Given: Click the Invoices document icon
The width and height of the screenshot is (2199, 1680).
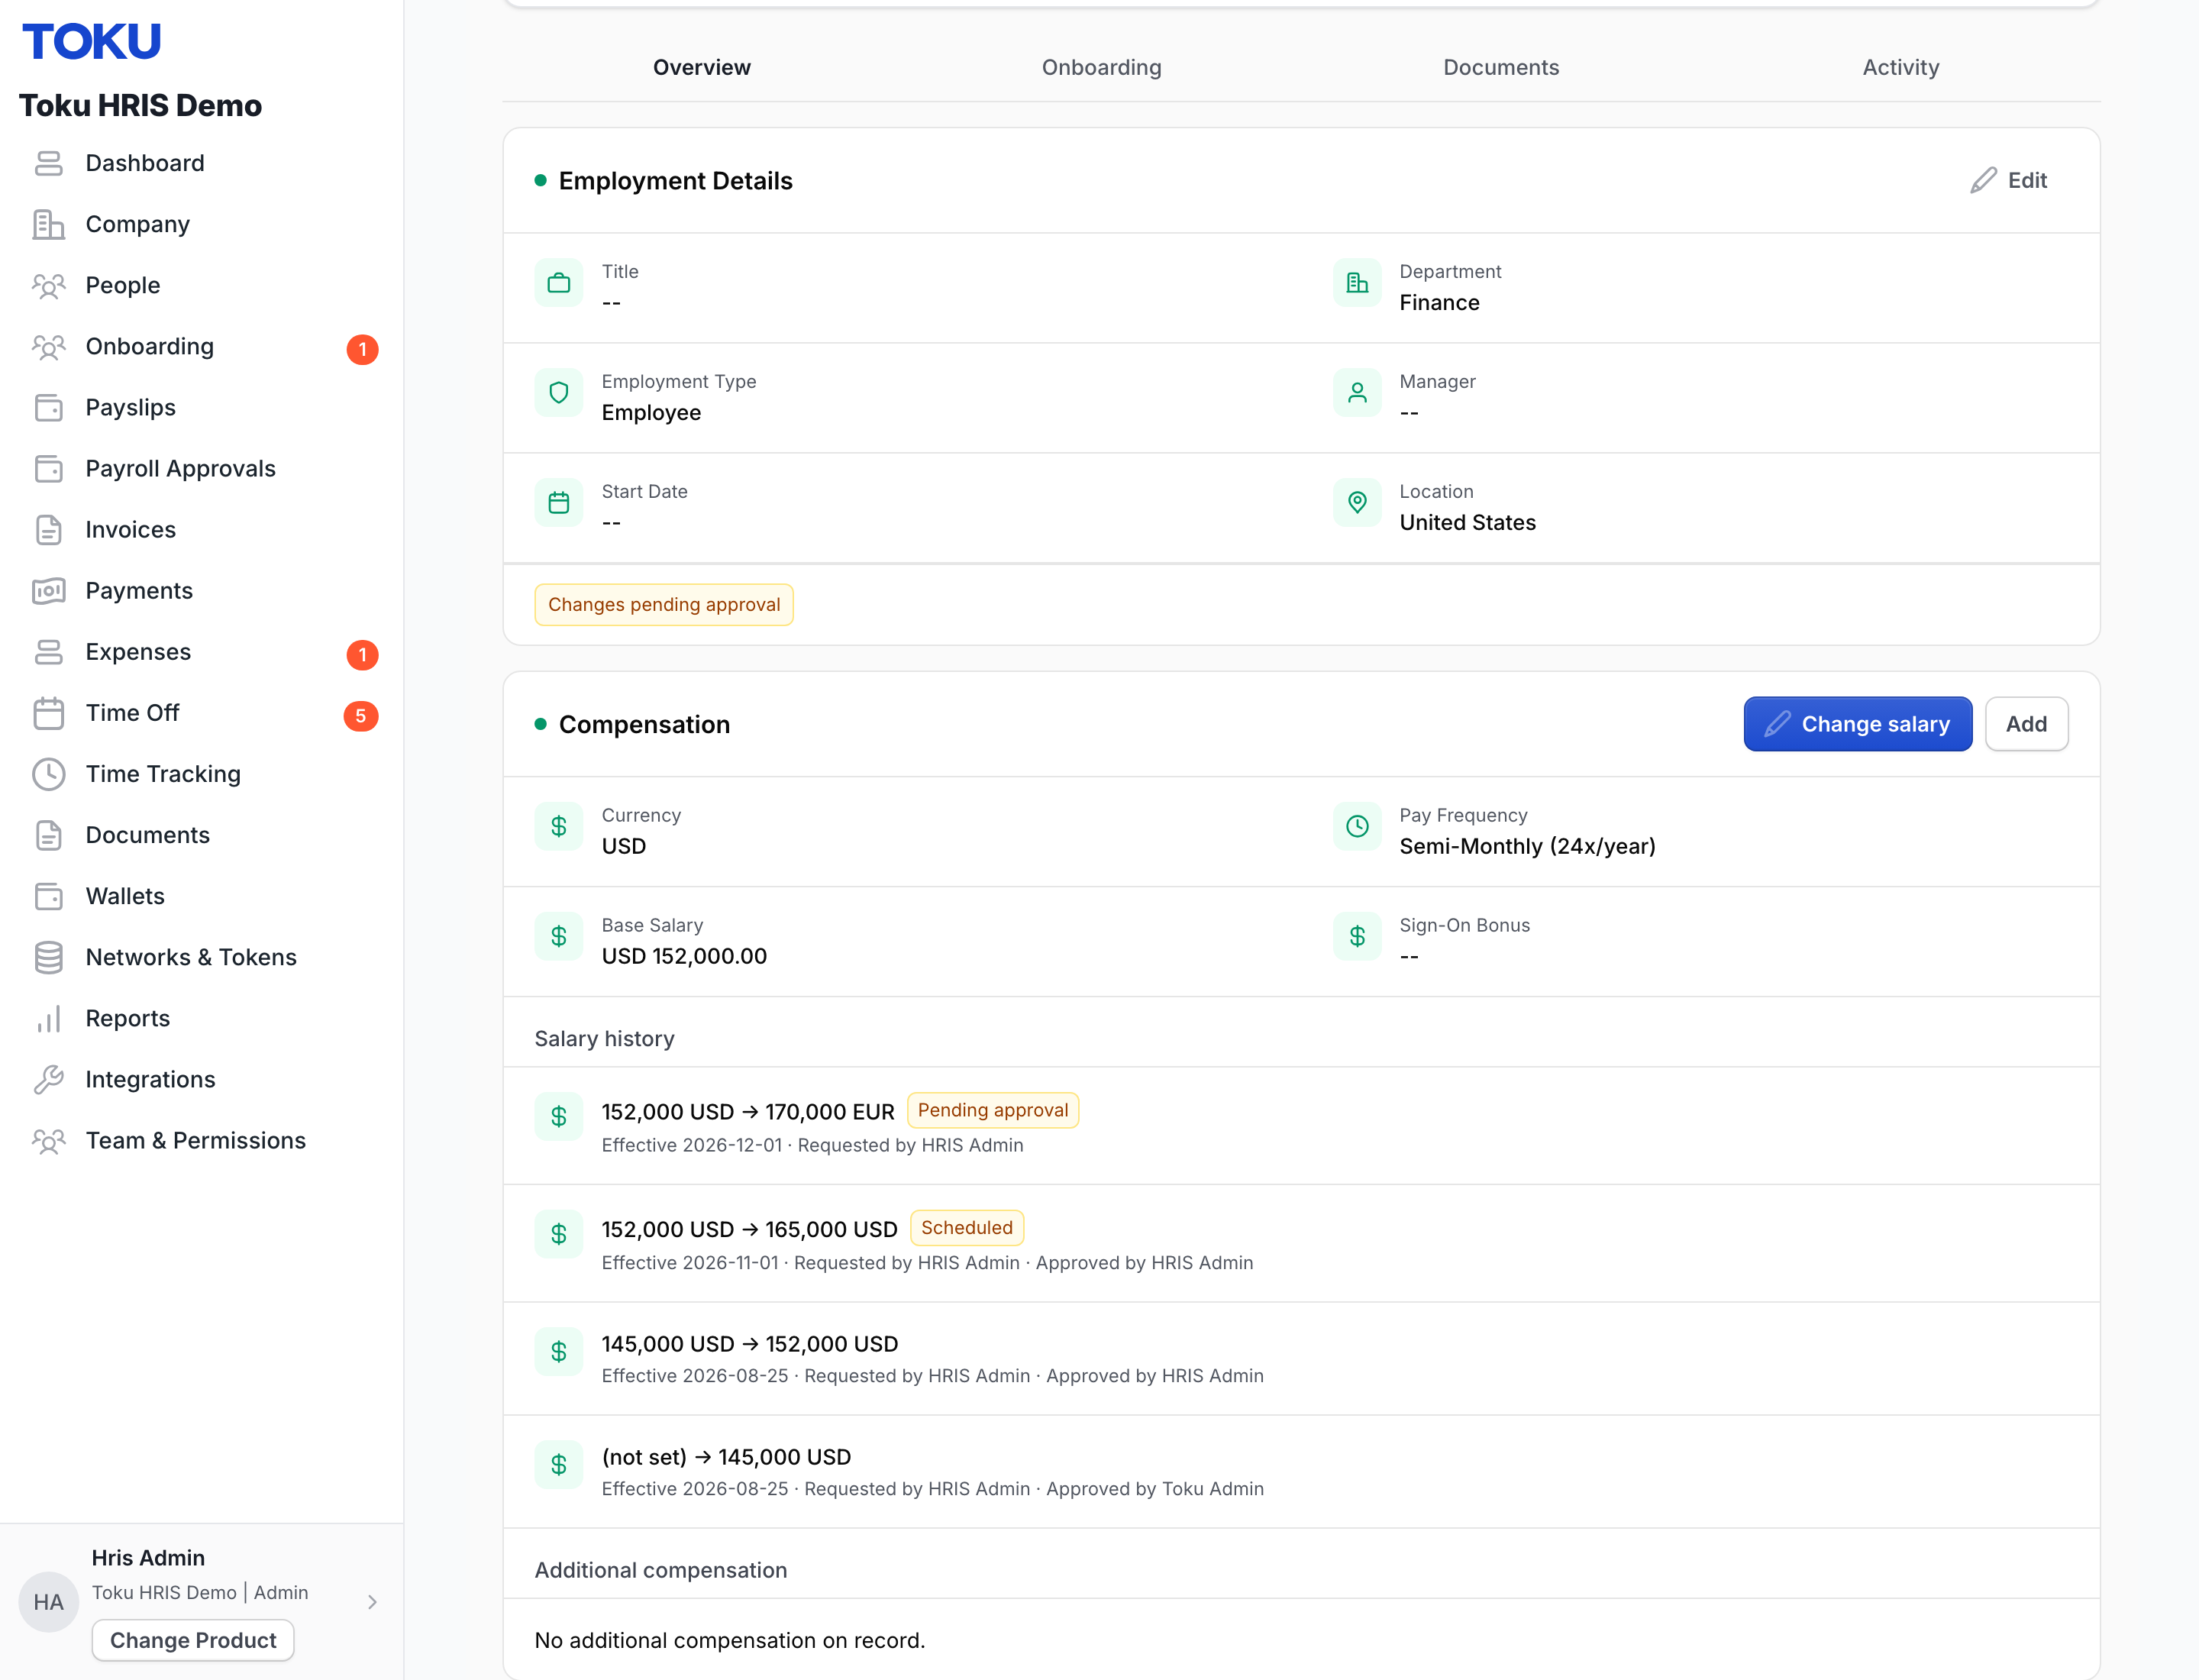Looking at the screenshot, I should click(48, 529).
